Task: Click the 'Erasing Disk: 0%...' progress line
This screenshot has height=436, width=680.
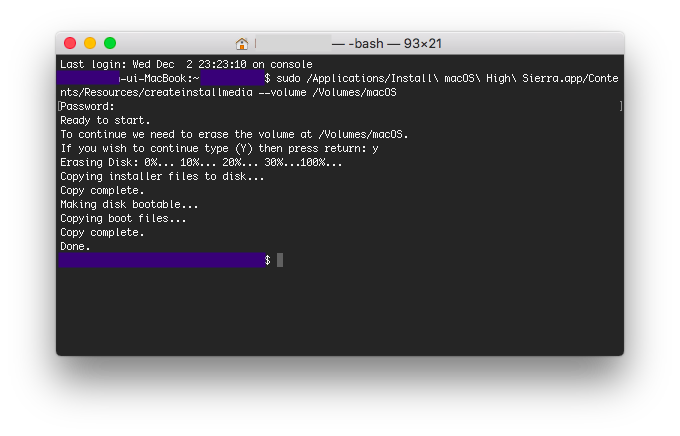Action: (201, 162)
